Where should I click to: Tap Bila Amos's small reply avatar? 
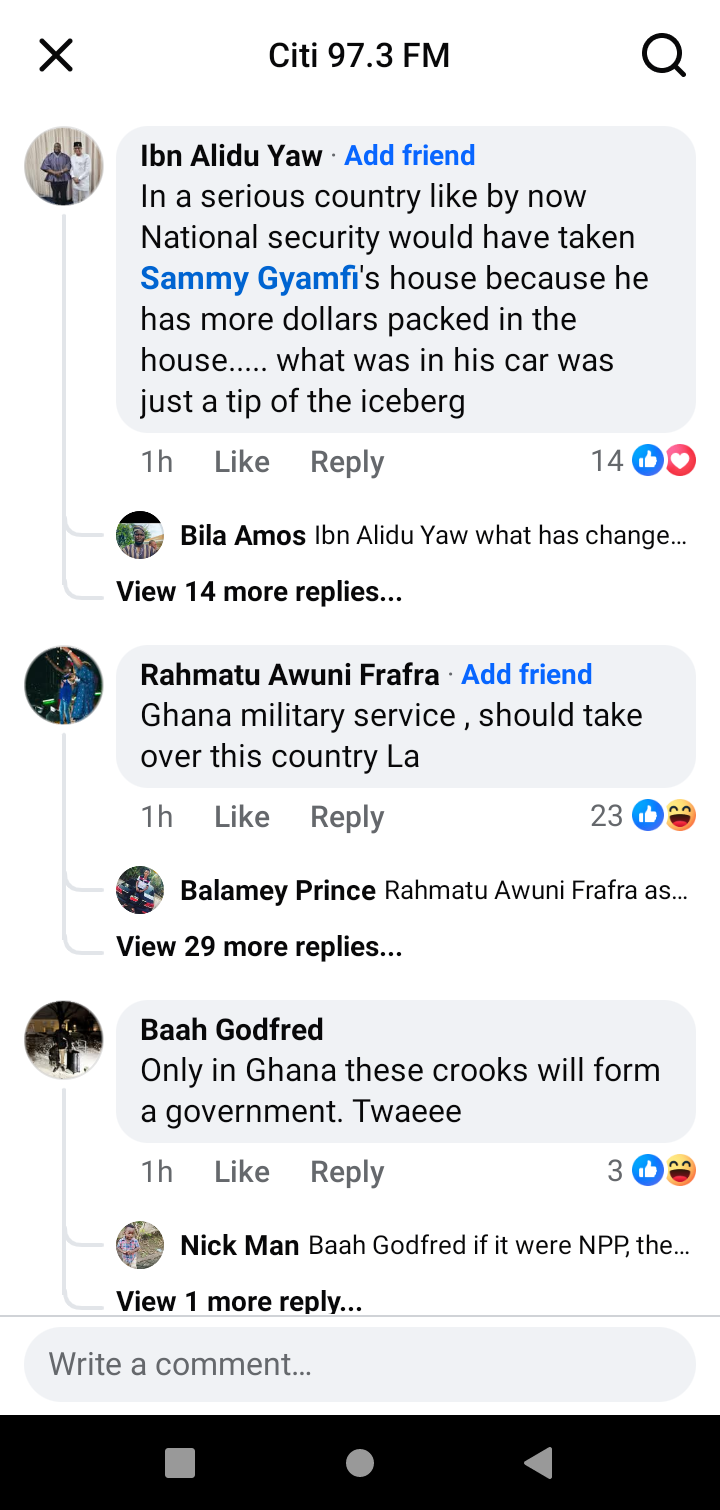click(x=140, y=536)
